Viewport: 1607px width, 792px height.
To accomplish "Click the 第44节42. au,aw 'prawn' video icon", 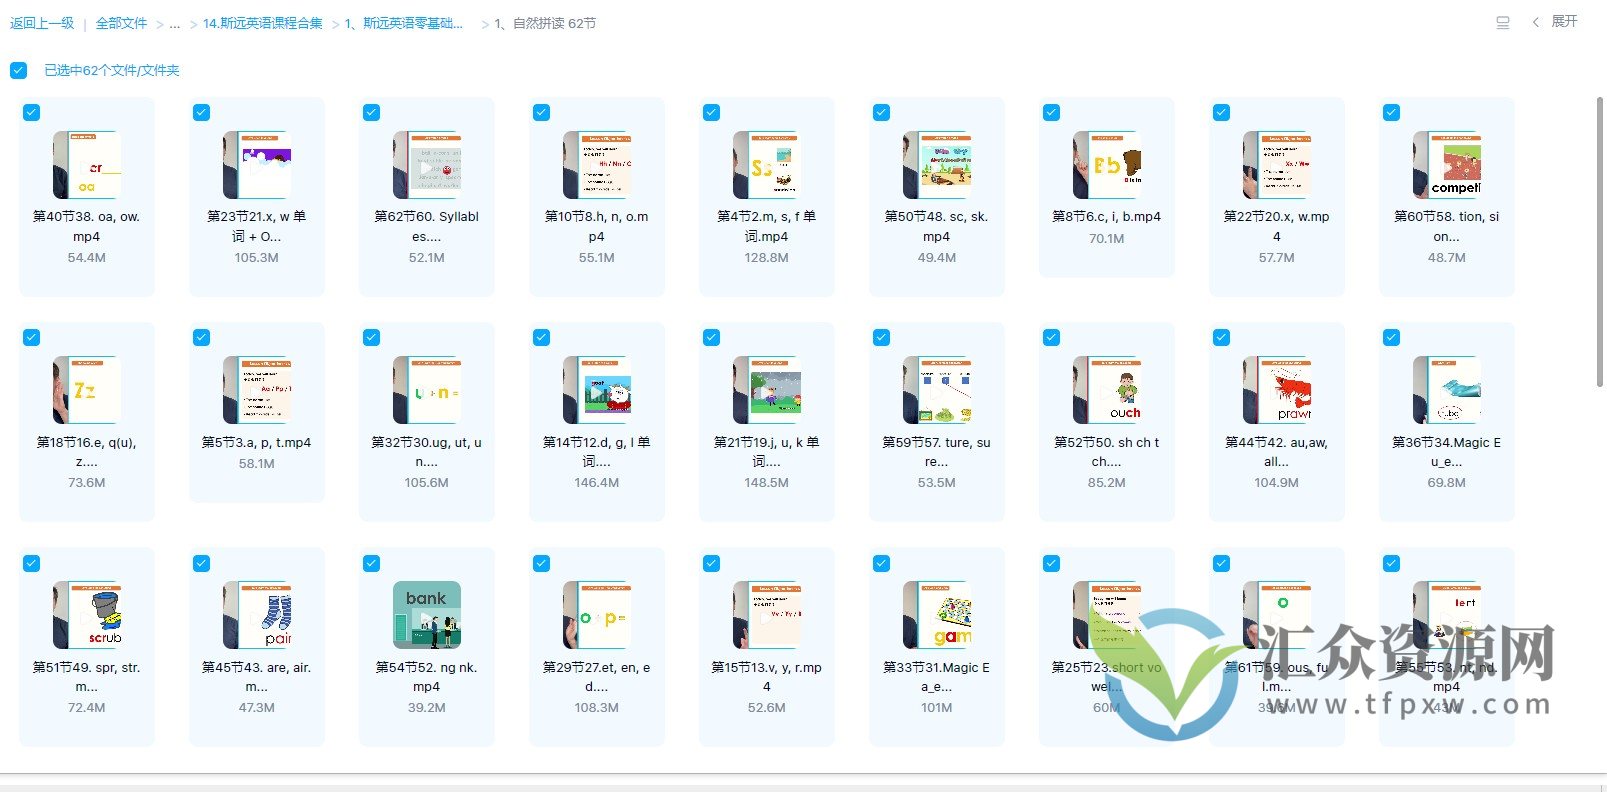I will click(1277, 390).
